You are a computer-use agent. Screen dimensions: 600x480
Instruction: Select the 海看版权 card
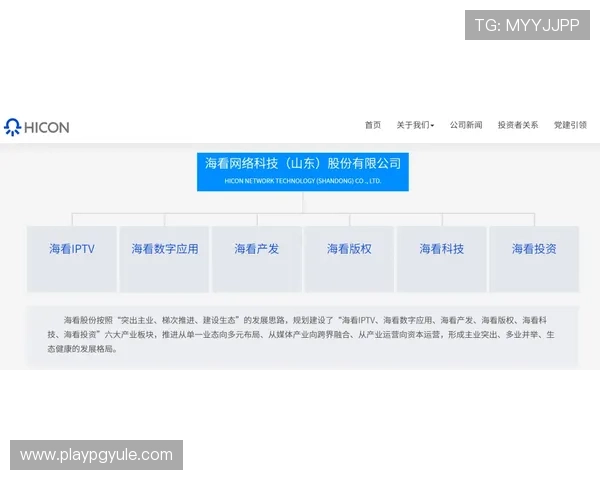click(349, 259)
